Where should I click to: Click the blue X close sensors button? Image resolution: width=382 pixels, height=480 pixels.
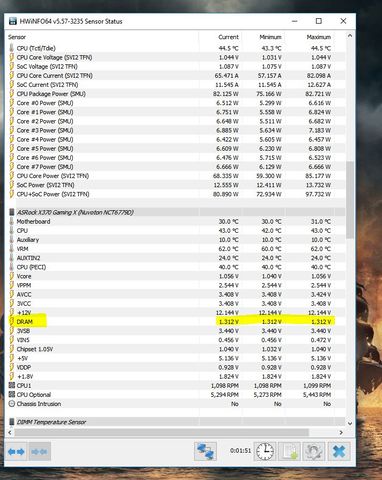click(x=339, y=452)
